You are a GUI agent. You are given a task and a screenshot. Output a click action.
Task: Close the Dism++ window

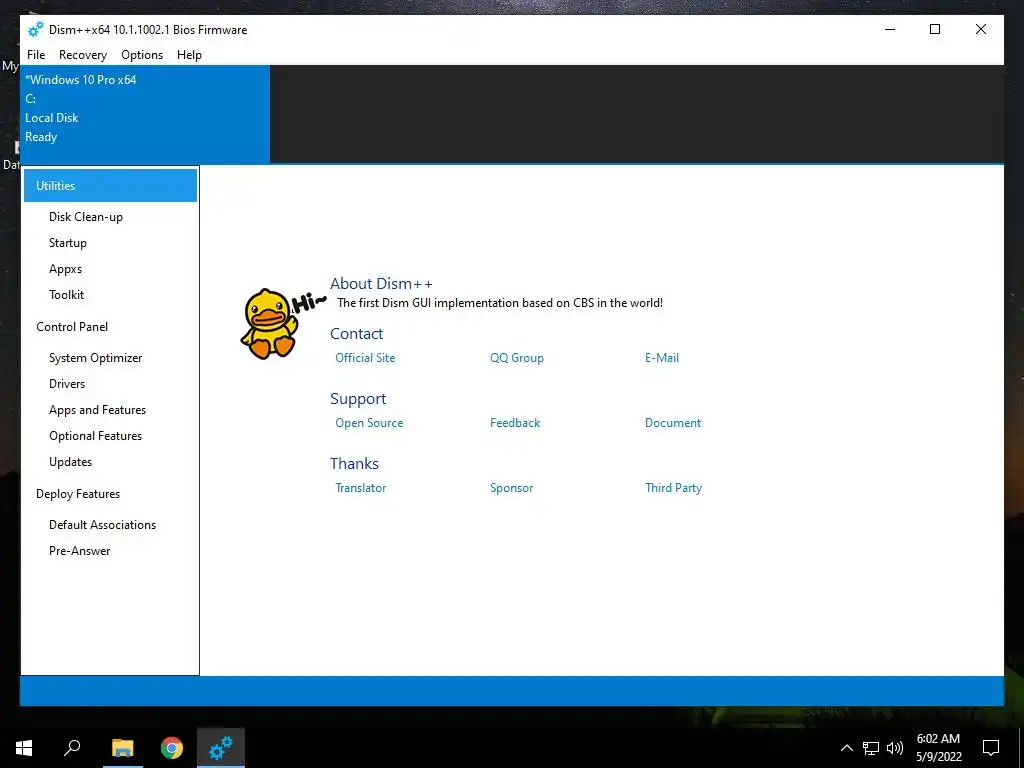981,29
